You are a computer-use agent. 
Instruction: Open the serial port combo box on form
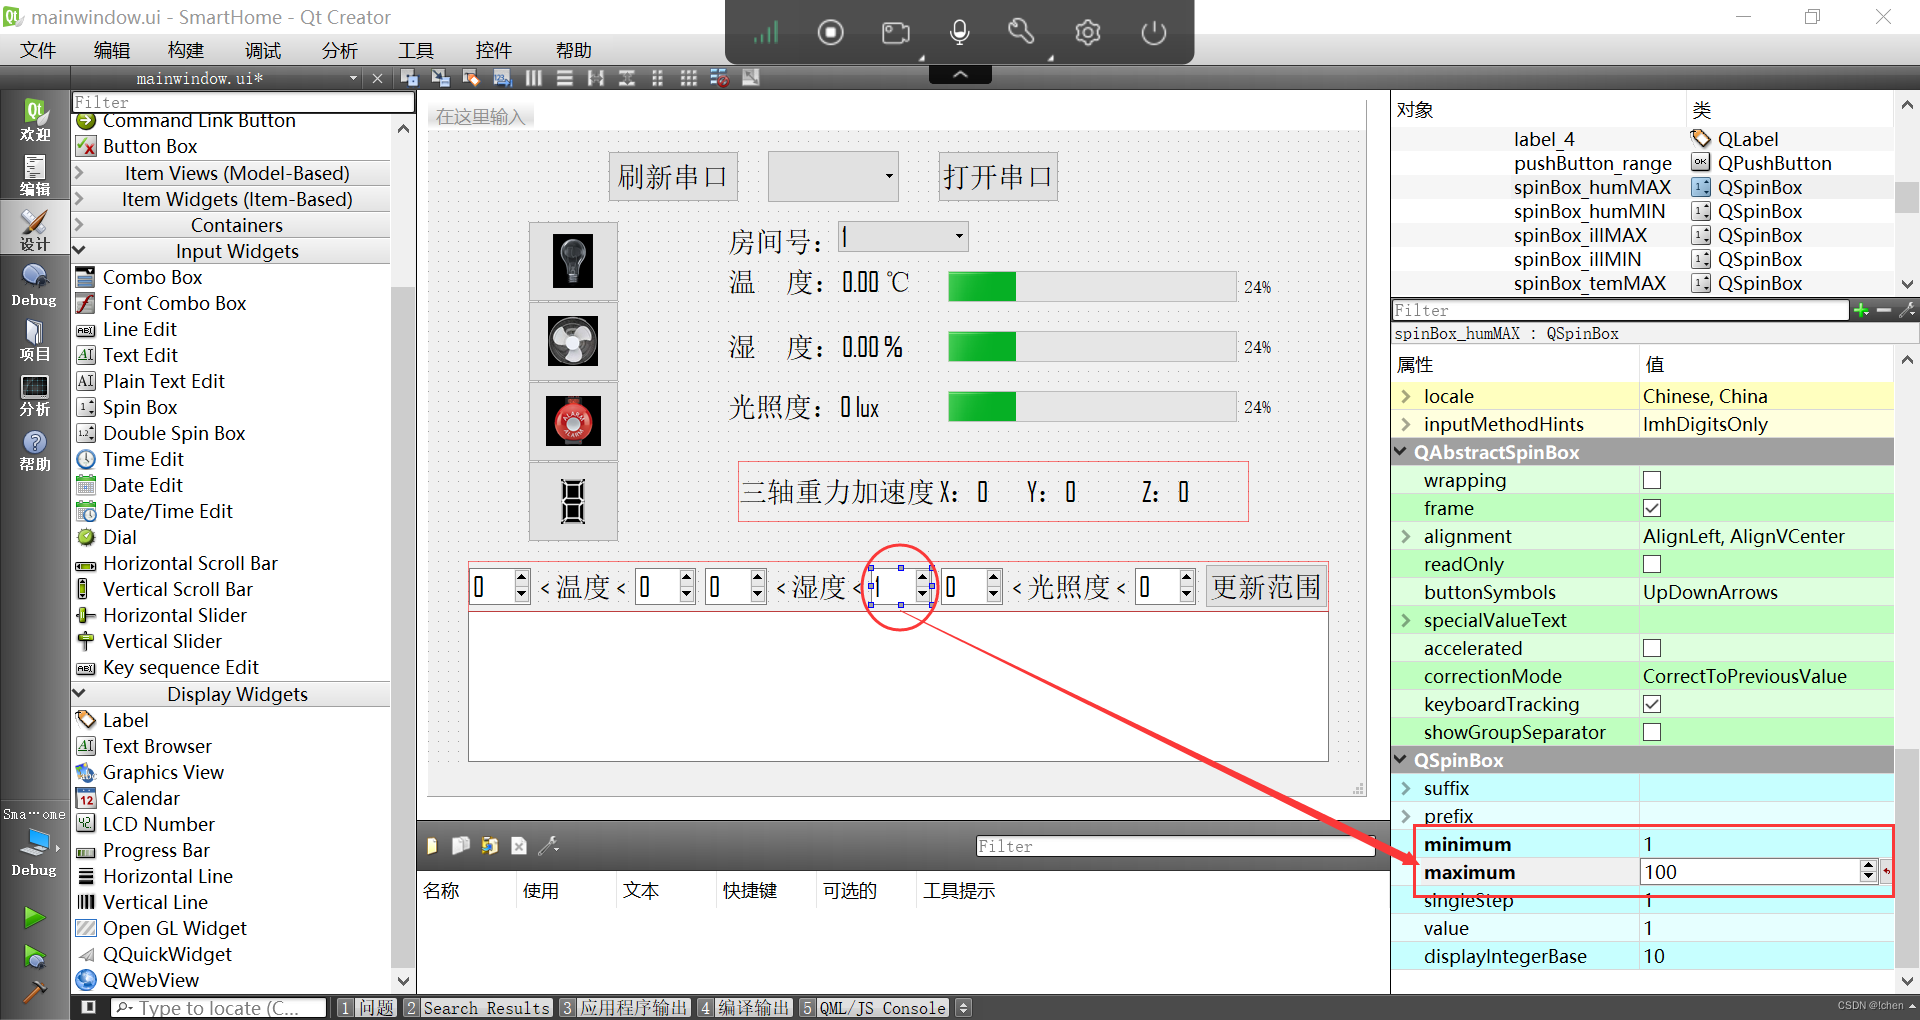(833, 176)
